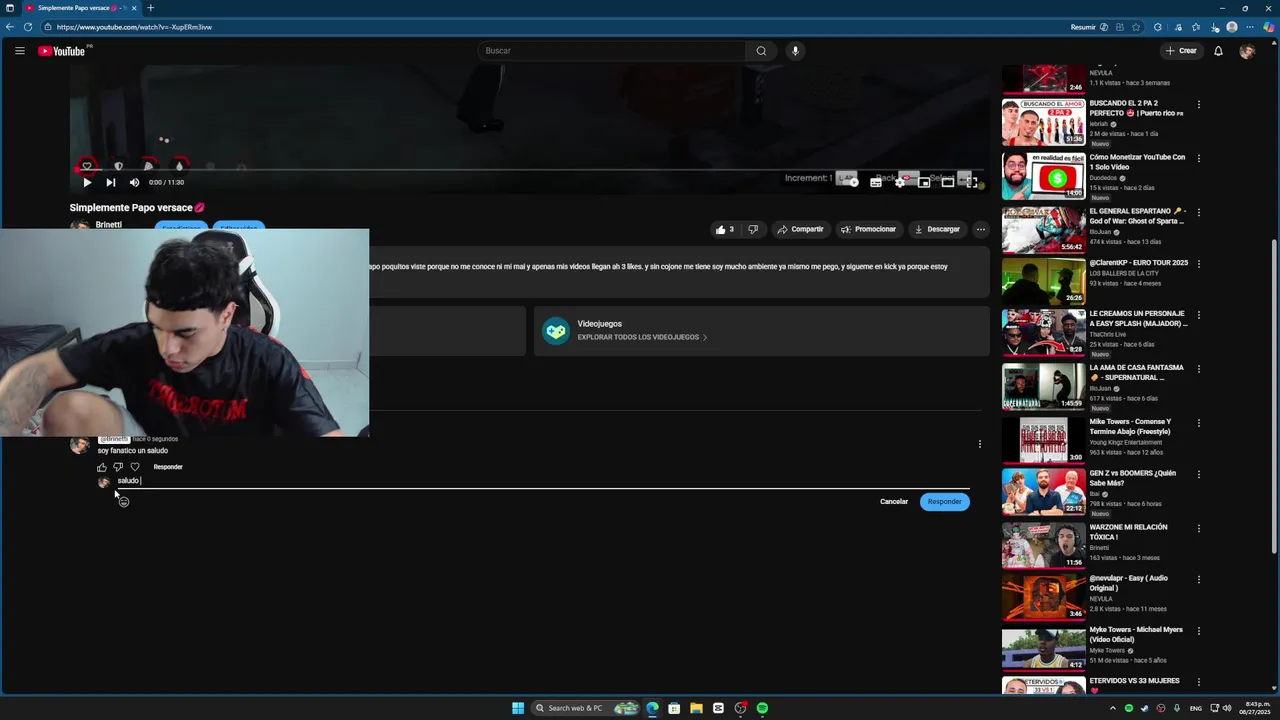The image size is (1280, 720).
Task: Open the YouTube guide hamburger menu
Action: pos(19,51)
